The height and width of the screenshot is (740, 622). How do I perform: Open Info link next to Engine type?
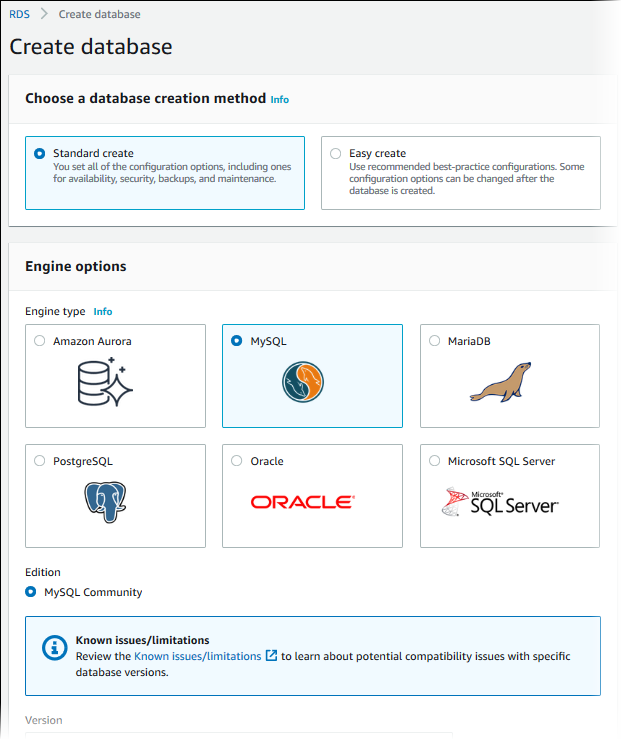[x=103, y=312]
